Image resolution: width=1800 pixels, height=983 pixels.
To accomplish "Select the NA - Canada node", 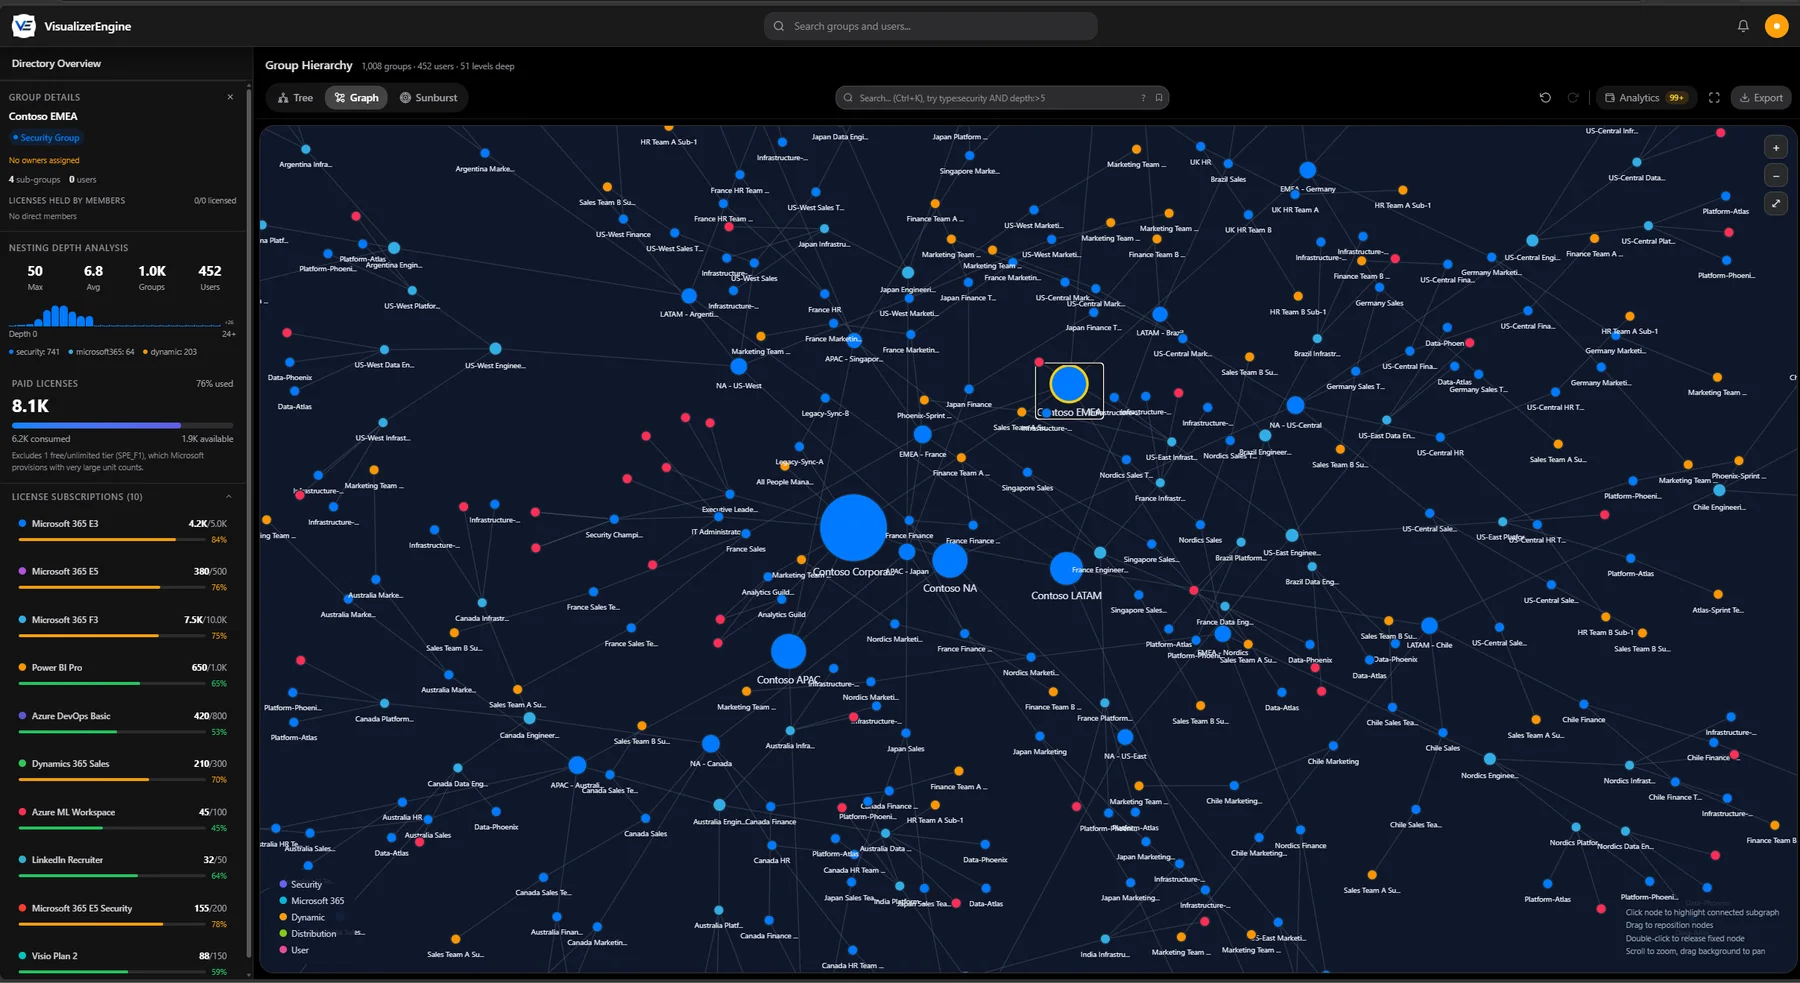I will [711, 744].
